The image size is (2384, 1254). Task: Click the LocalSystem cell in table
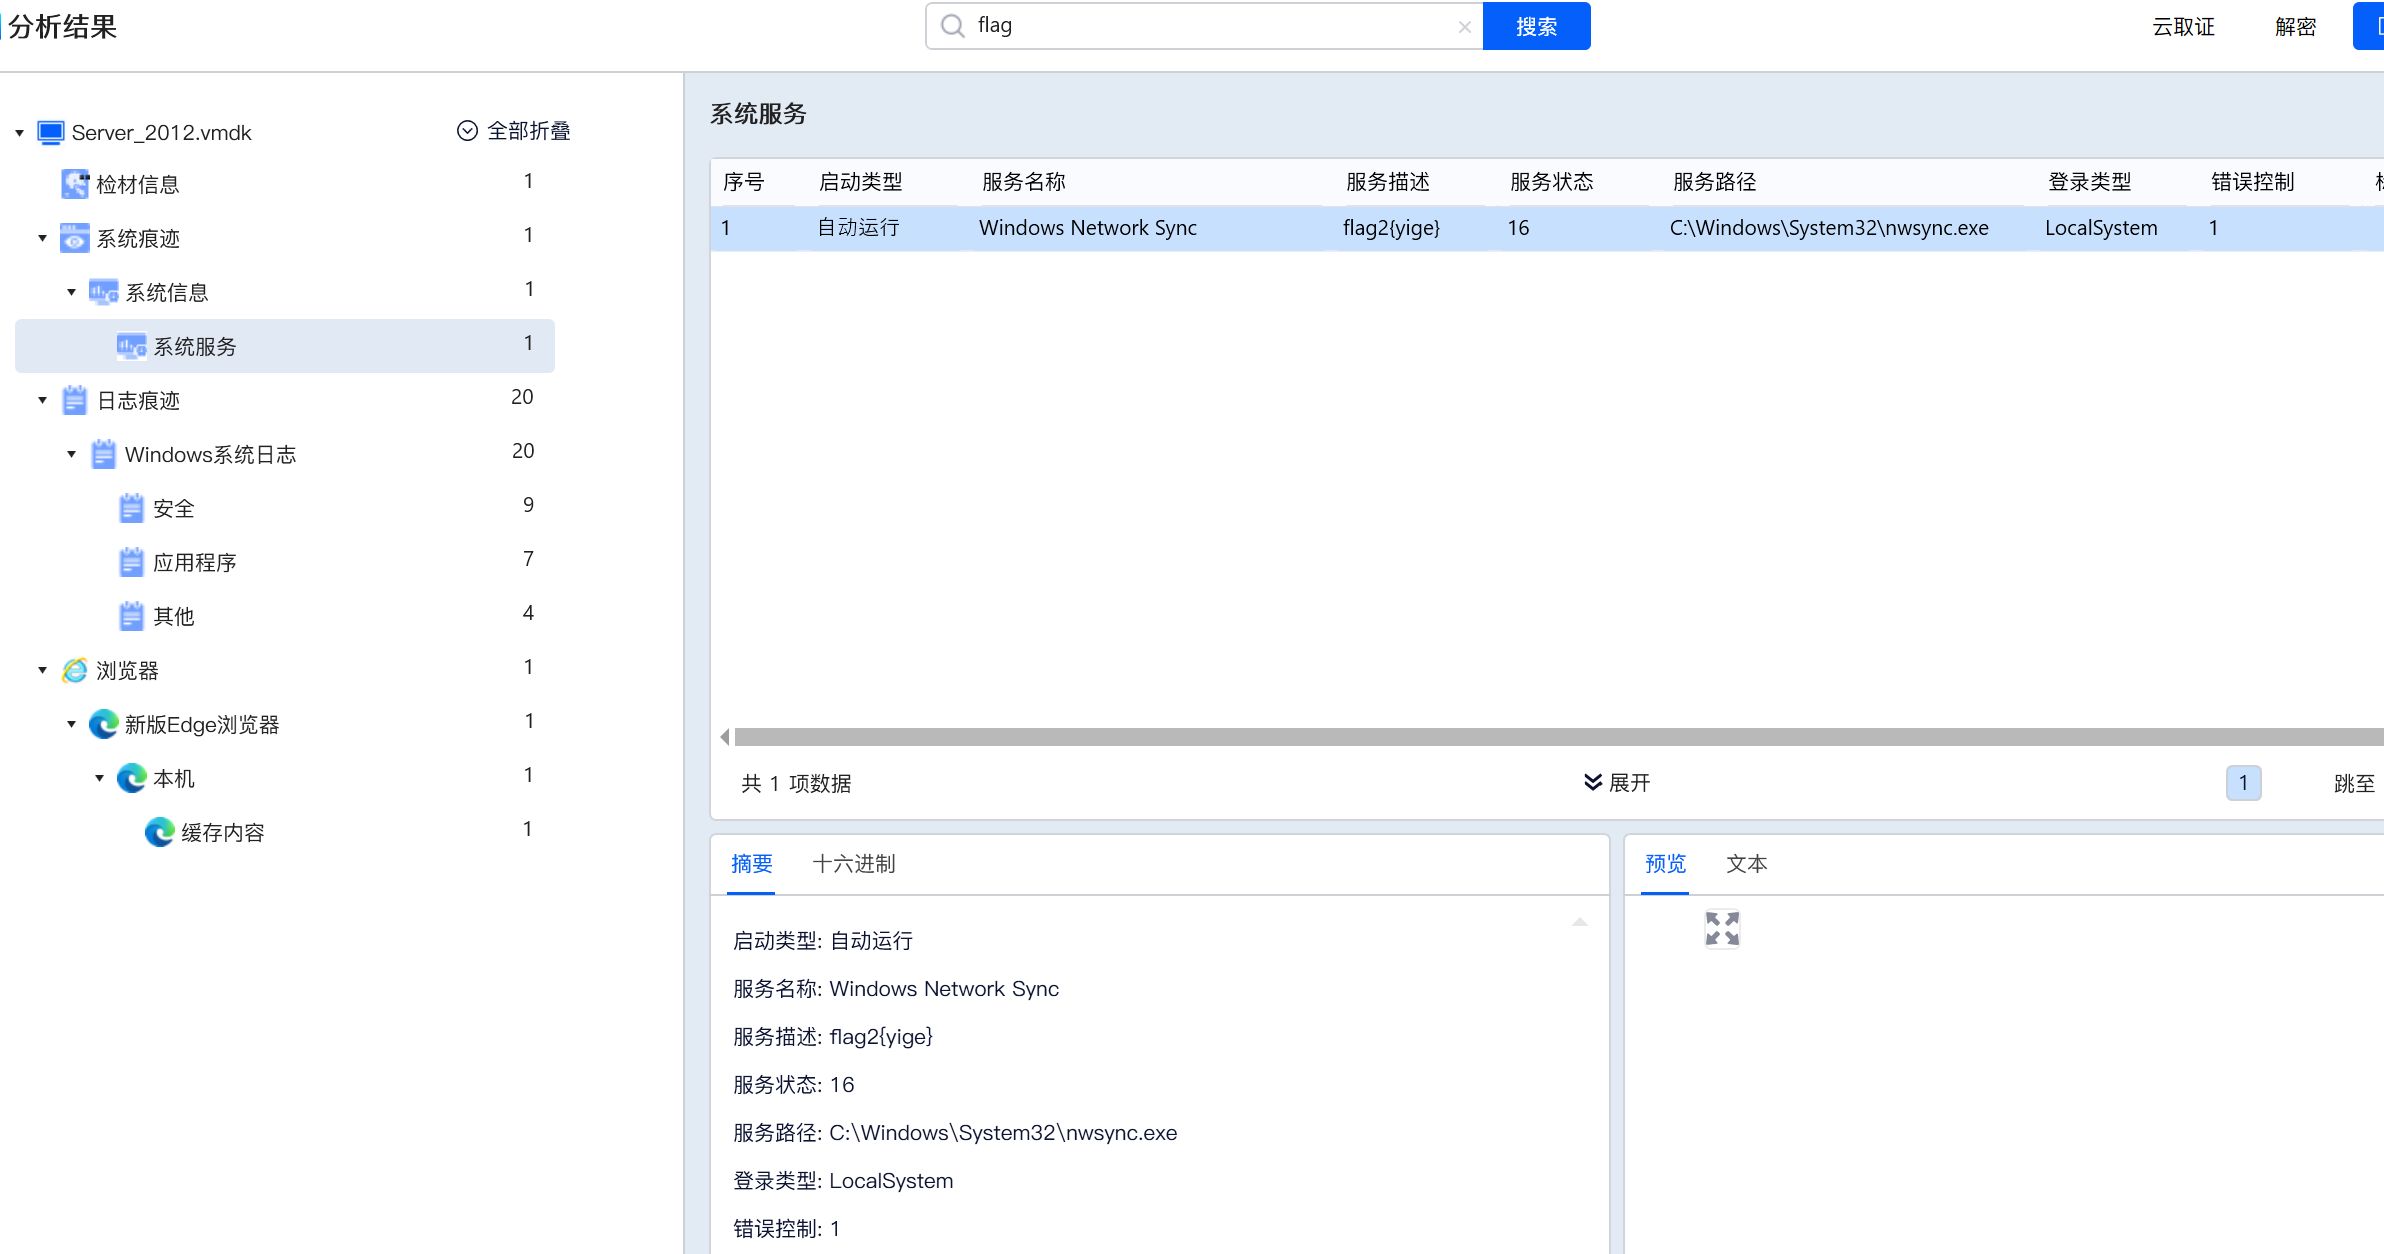tap(2101, 228)
